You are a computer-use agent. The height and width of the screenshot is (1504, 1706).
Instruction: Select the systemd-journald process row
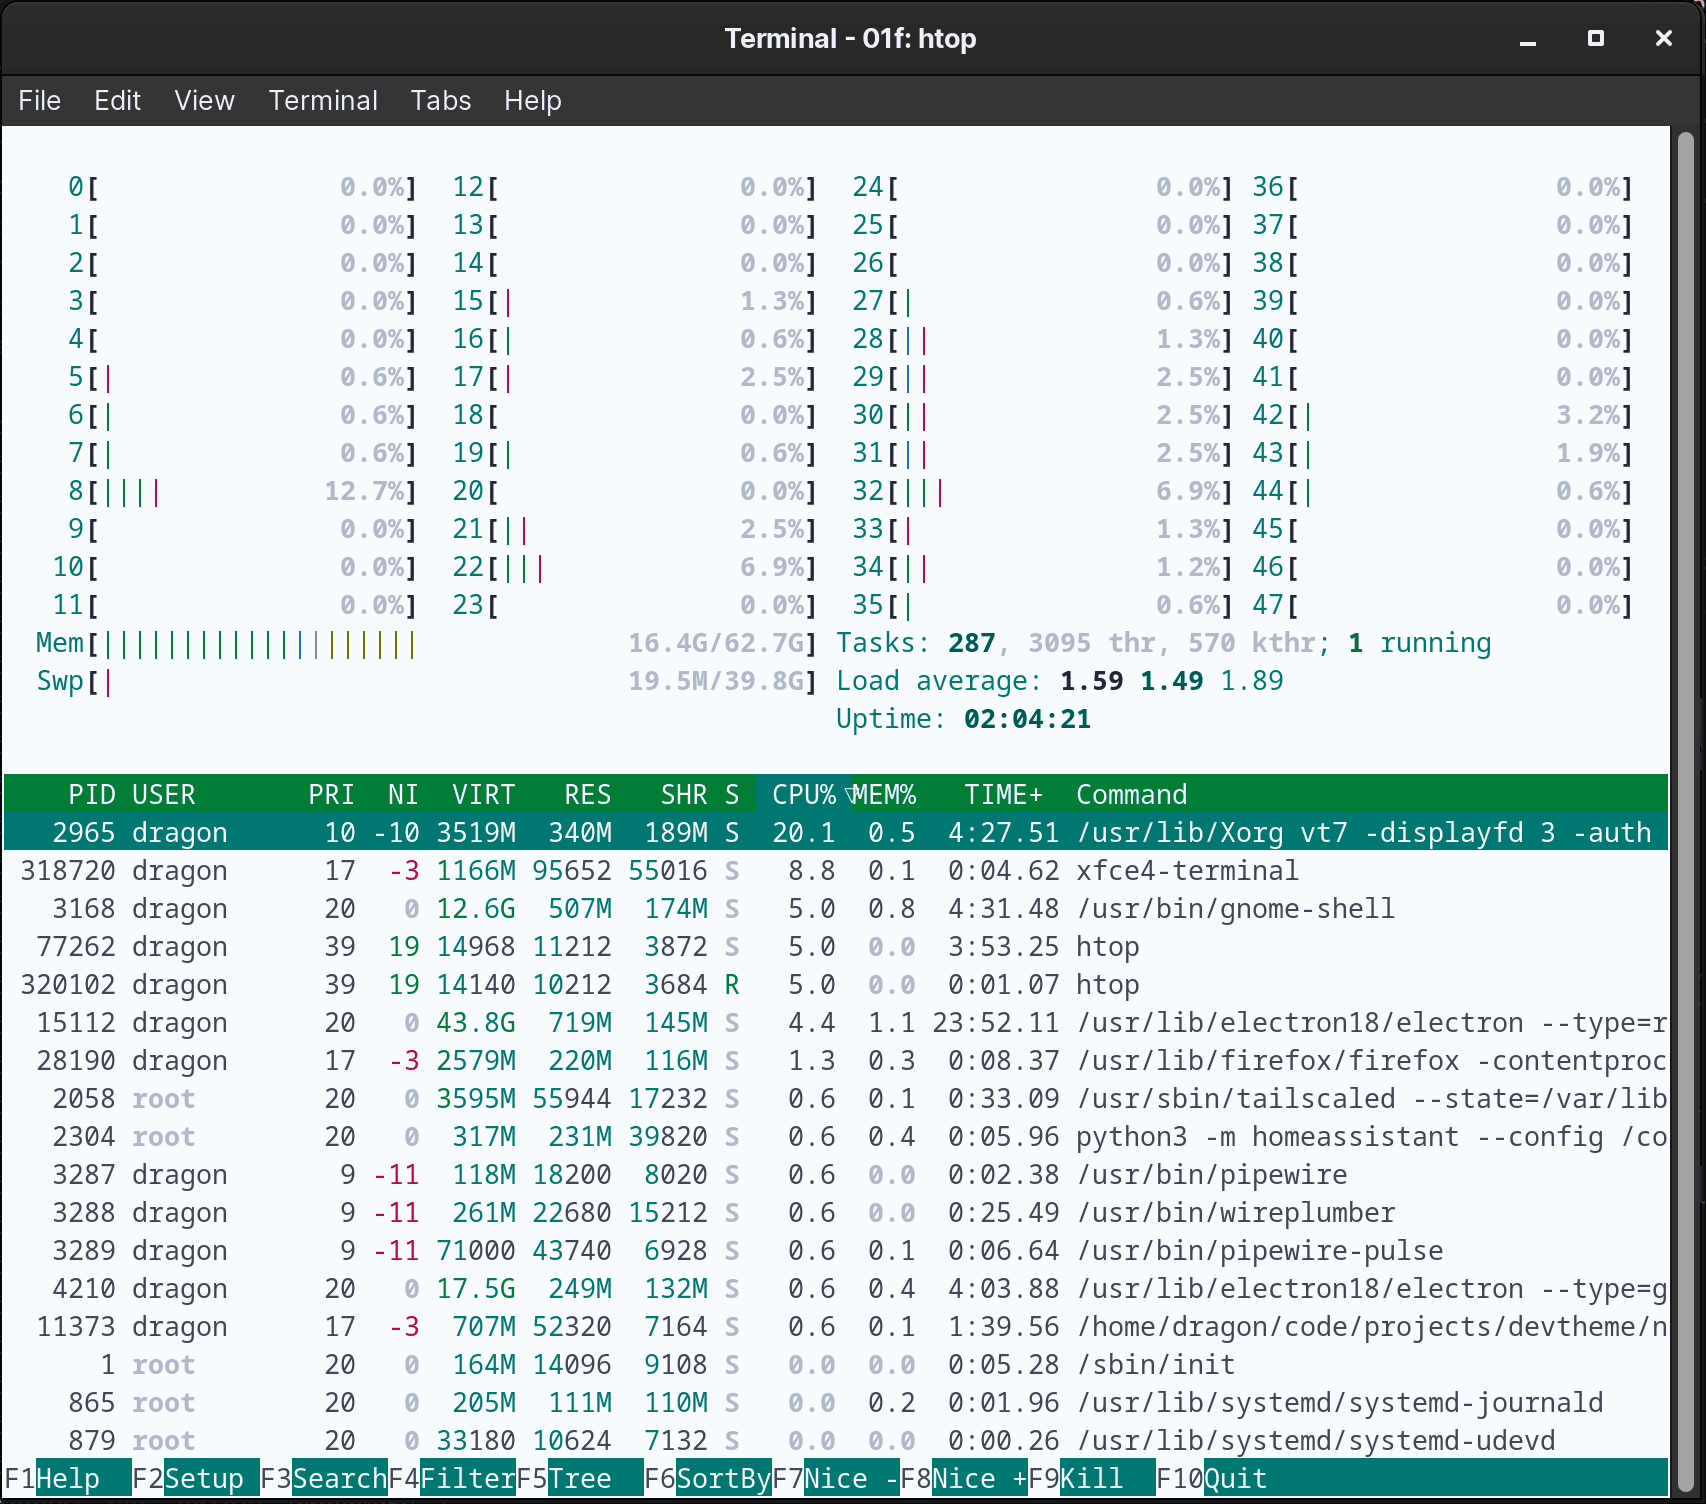836,1402
